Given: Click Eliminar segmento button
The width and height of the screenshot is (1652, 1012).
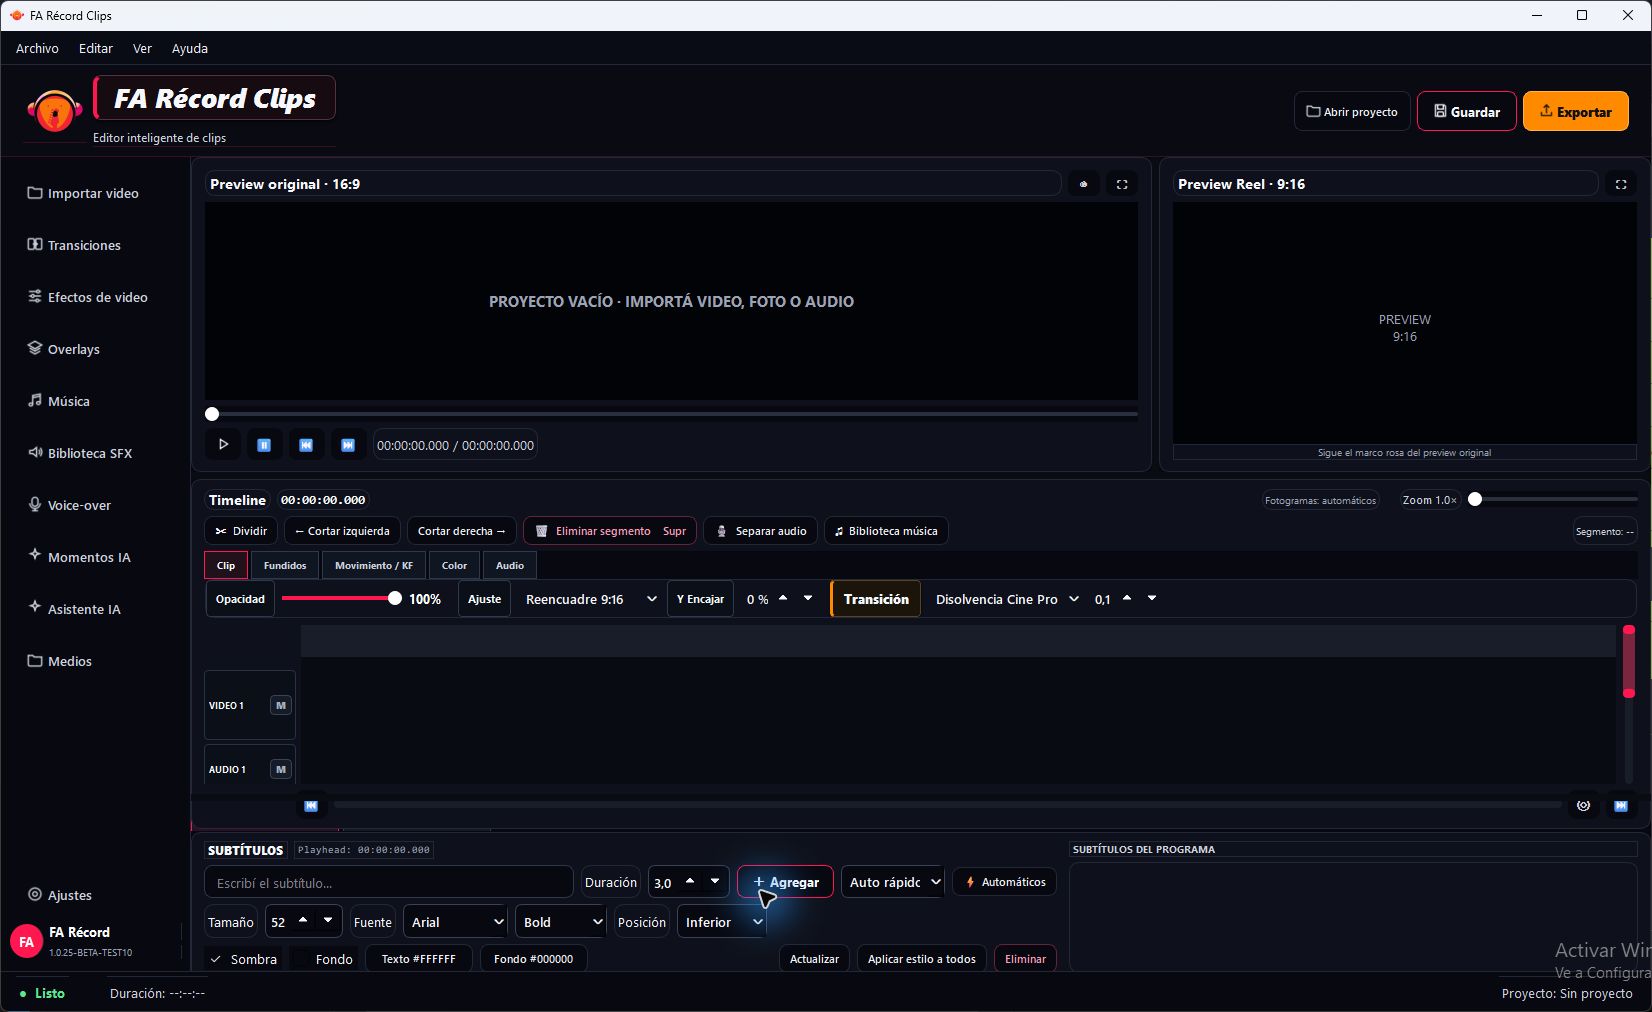Looking at the screenshot, I should click(x=610, y=531).
